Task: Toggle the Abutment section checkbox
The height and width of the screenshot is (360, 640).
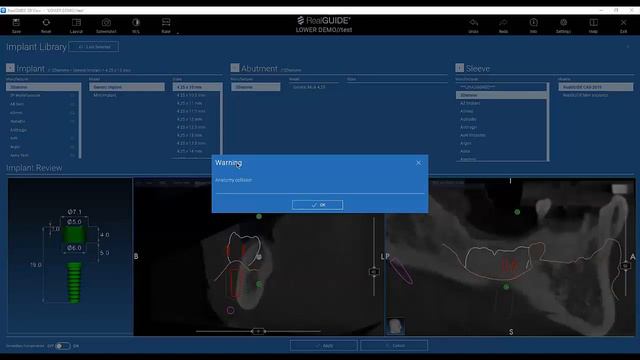Action: point(235,68)
